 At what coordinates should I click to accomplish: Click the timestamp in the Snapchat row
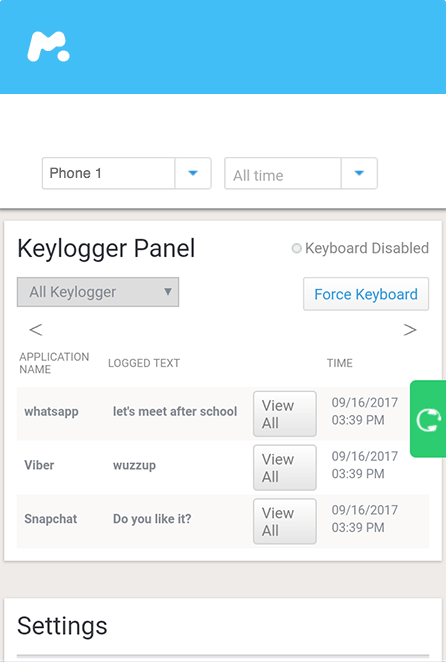coord(364,518)
